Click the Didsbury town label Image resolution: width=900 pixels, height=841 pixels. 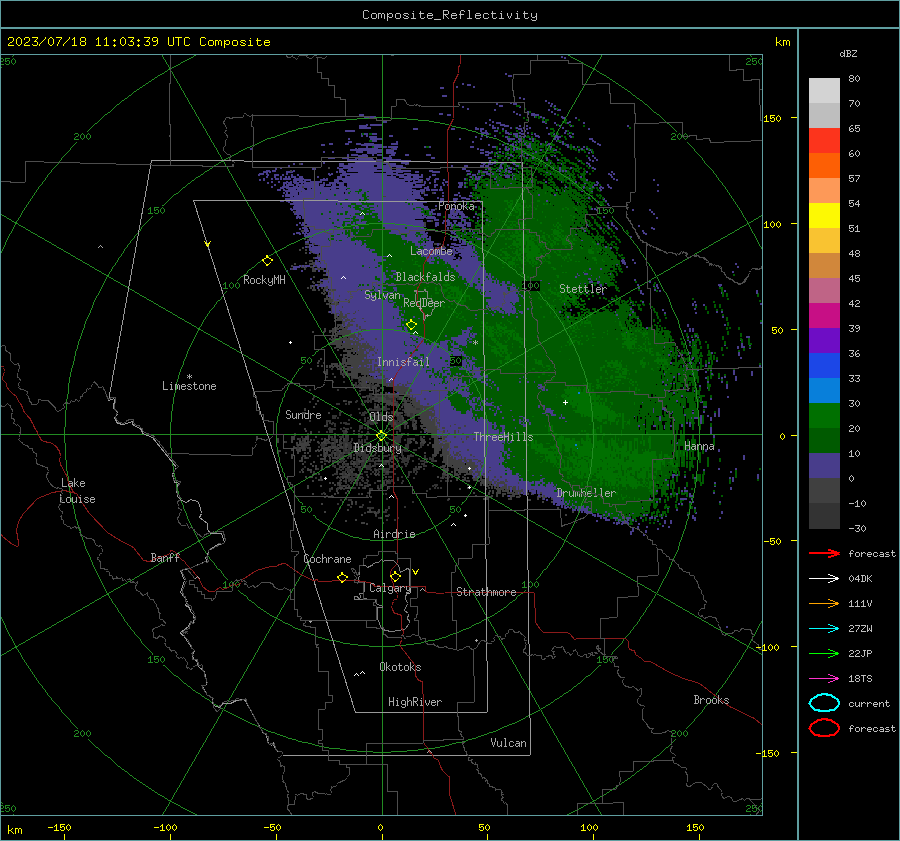(x=377, y=448)
